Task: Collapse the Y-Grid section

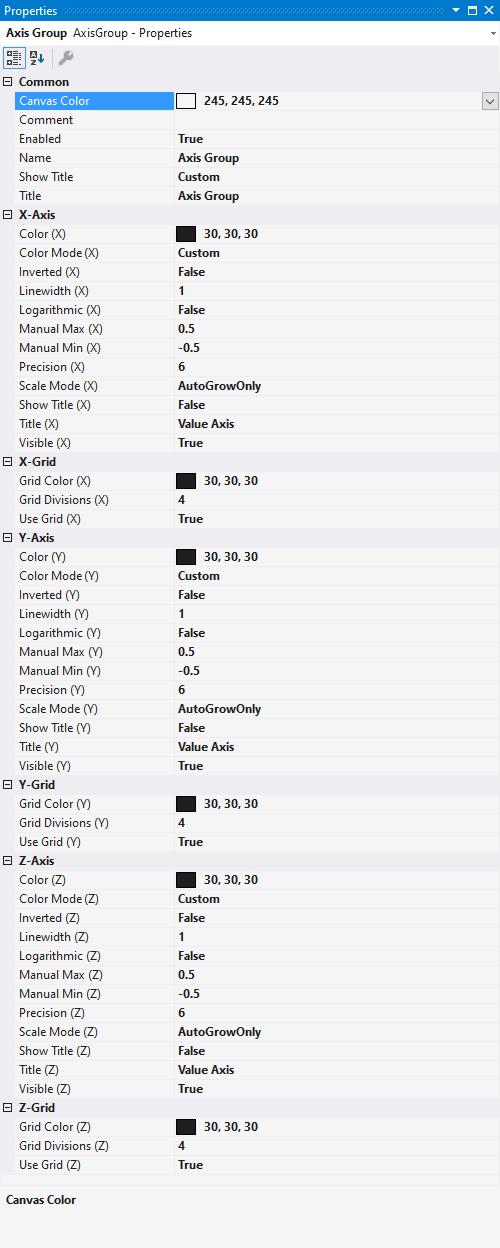Action: (x=8, y=785)
